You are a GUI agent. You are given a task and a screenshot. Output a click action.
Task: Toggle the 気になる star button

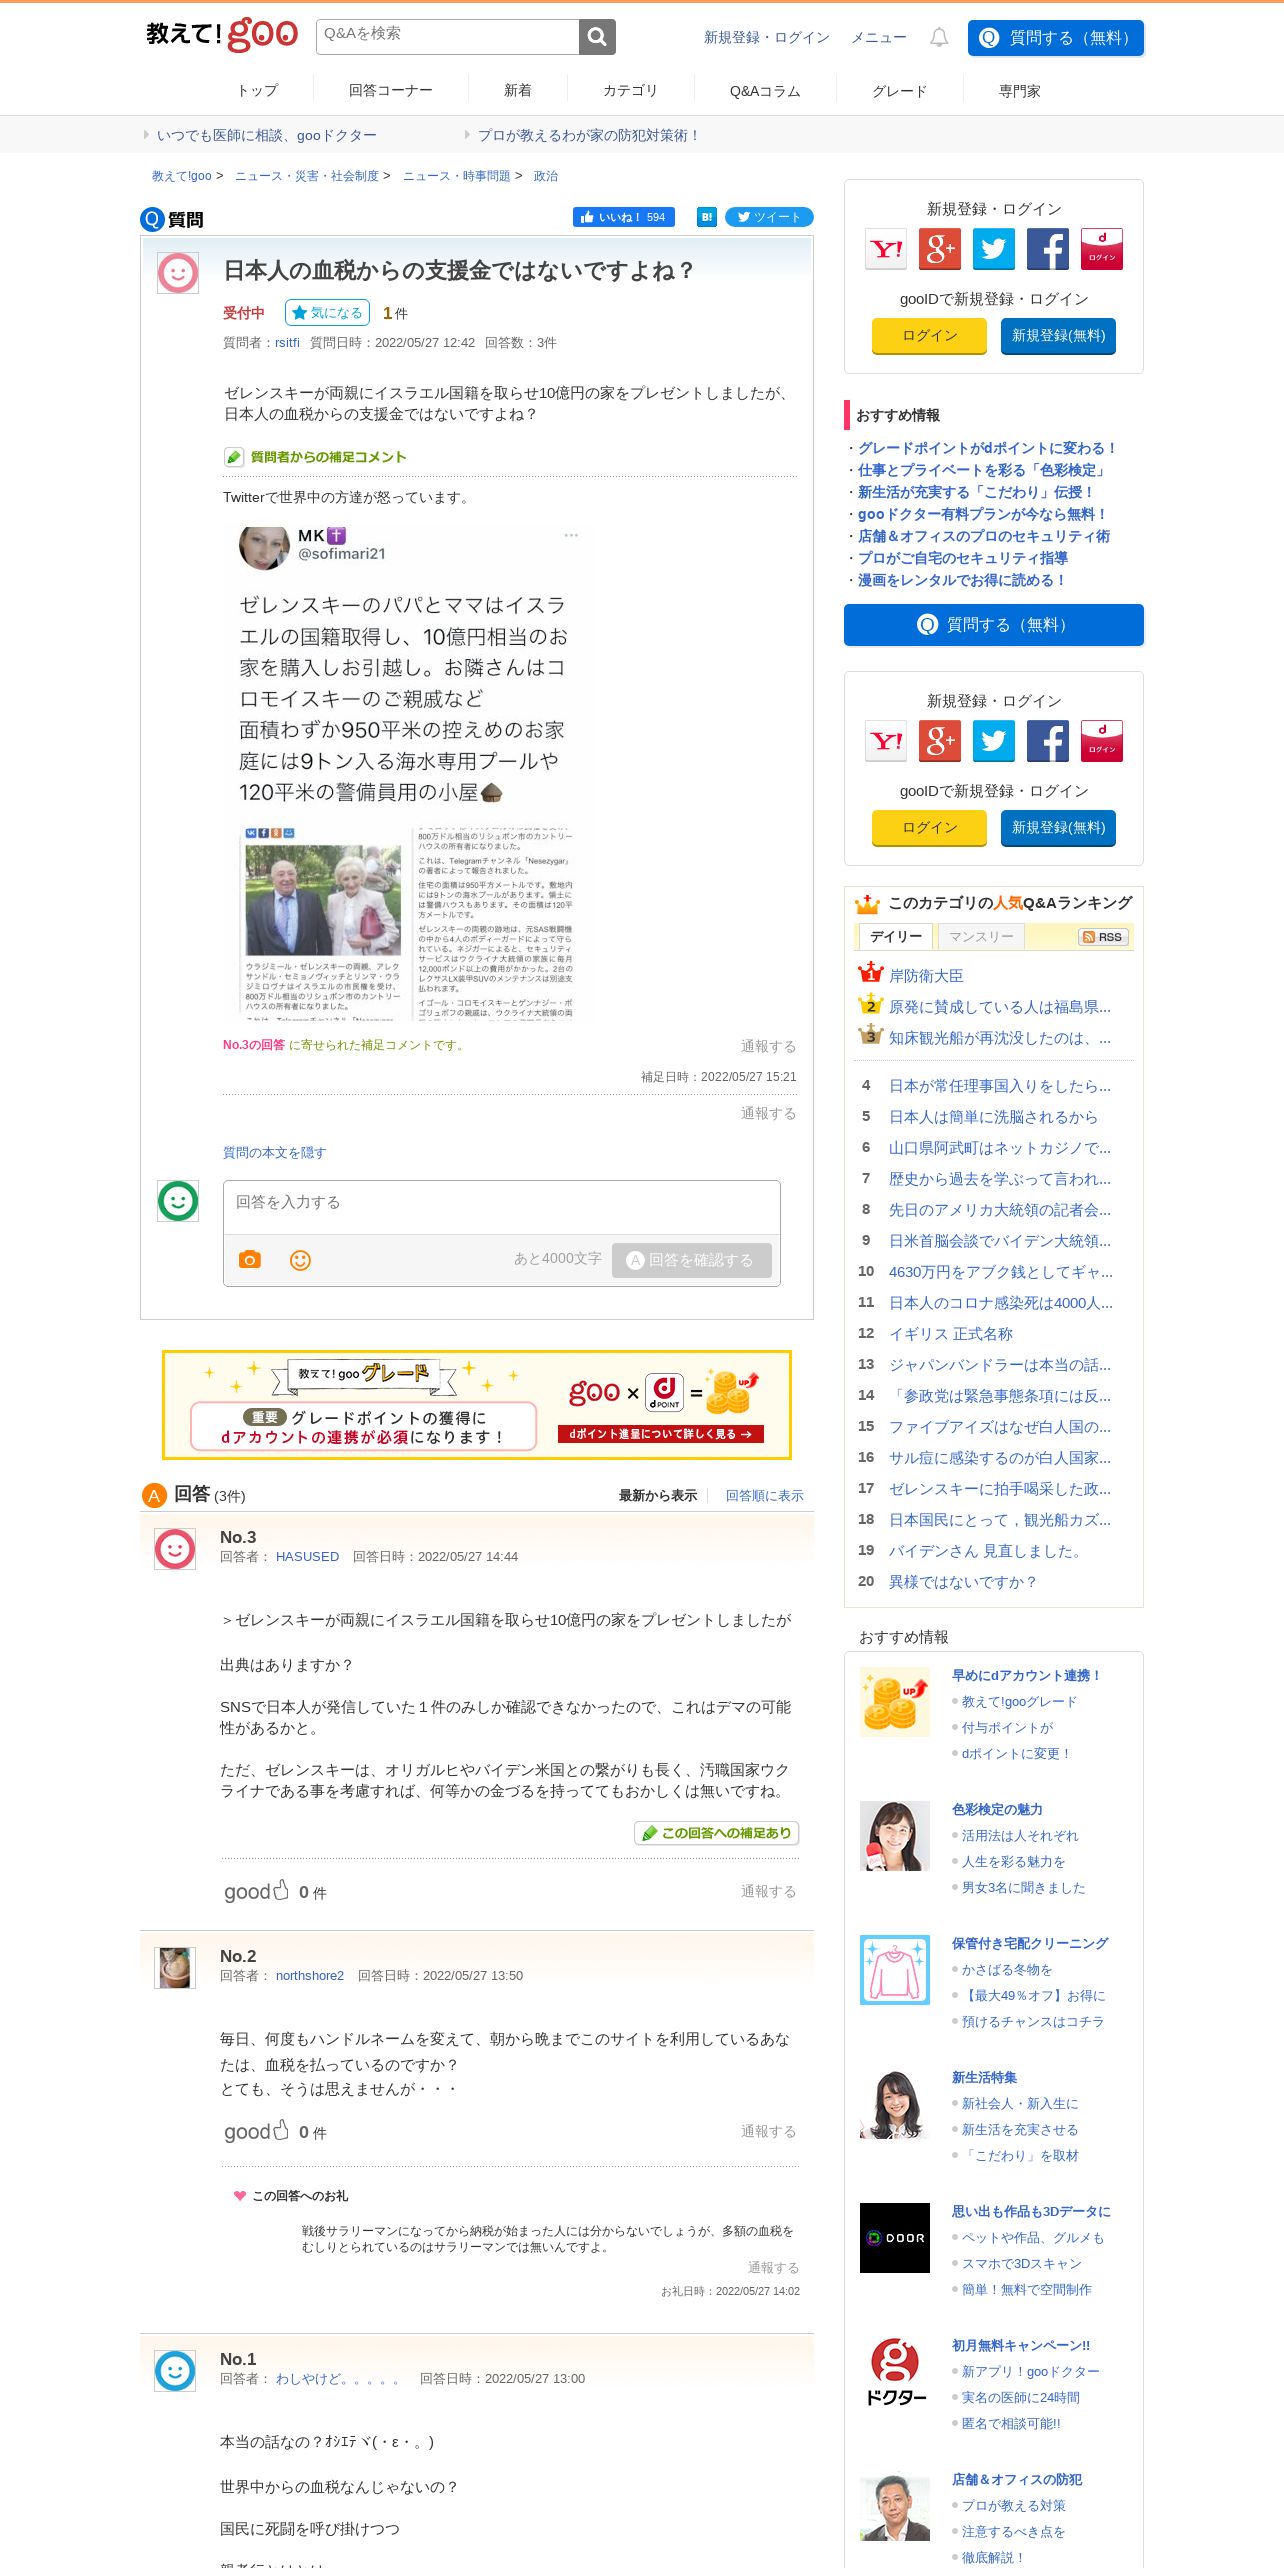point(327,313)
